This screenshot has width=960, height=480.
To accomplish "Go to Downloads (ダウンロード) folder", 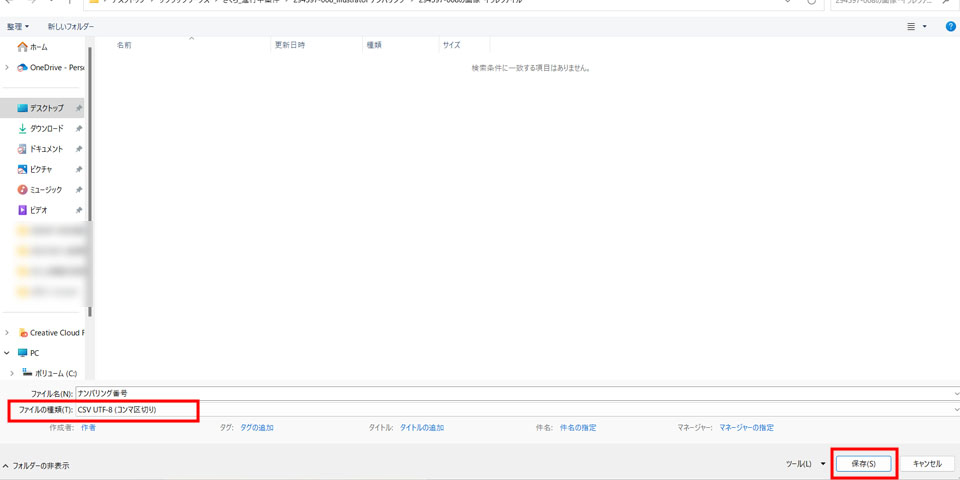I will tap(46, 129).
